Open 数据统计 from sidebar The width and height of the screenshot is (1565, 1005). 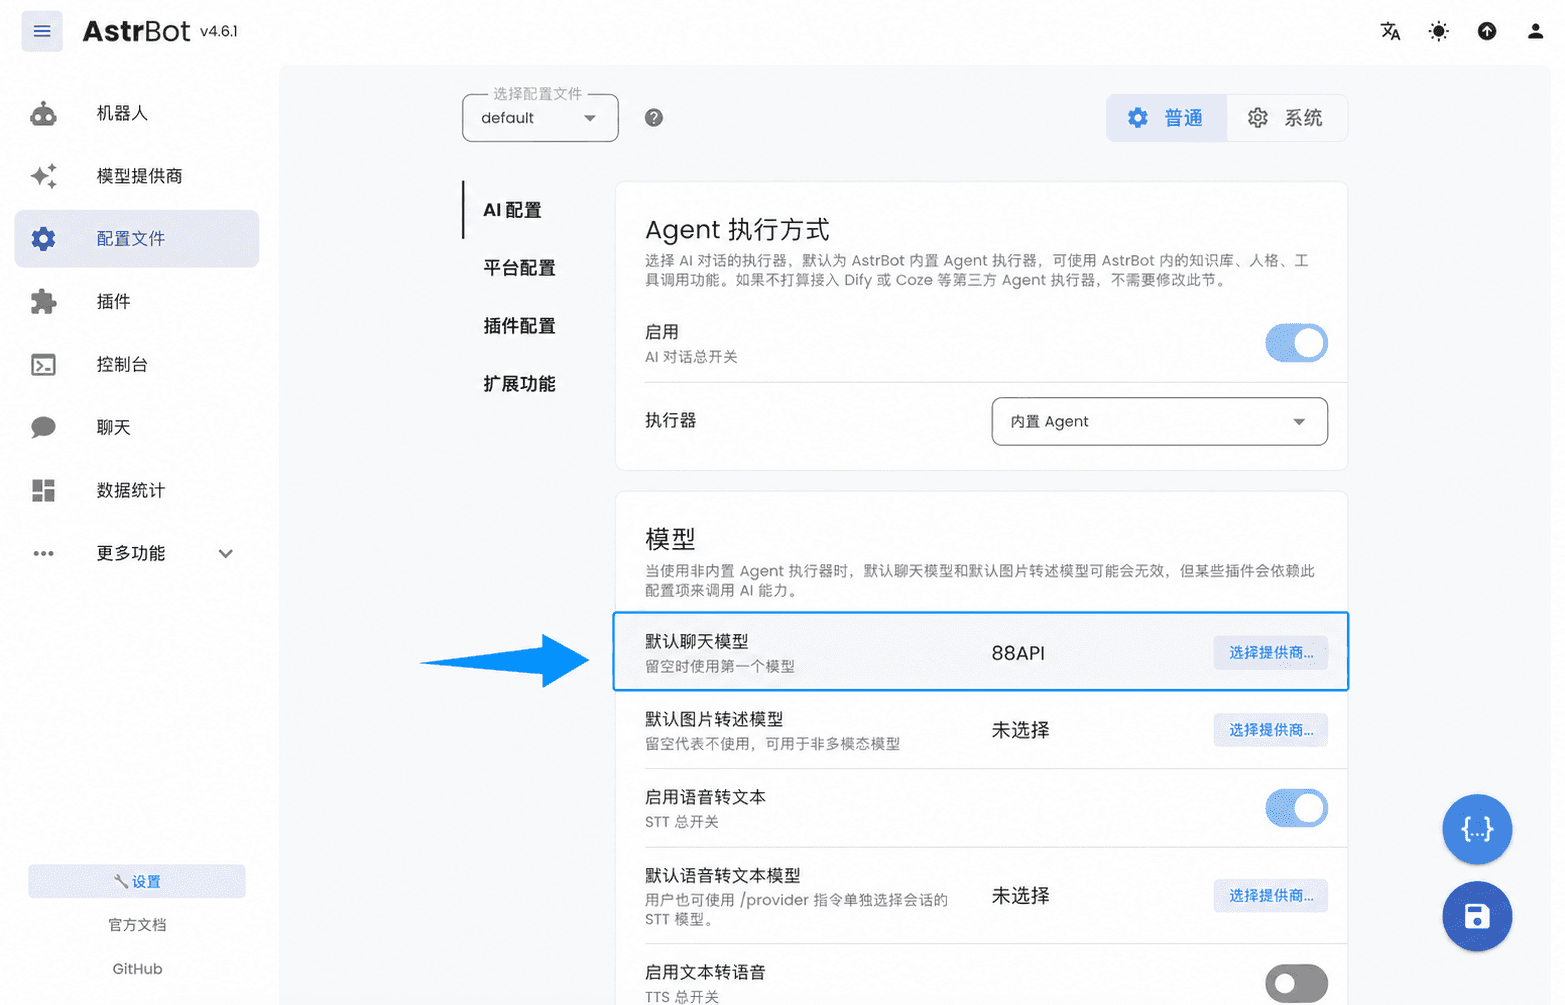point(137,490)
